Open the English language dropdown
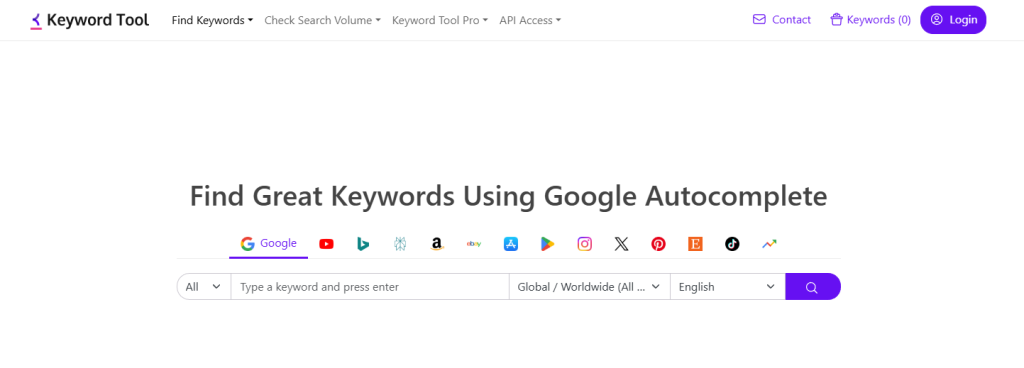1024x368 pixels. point(728,286)
